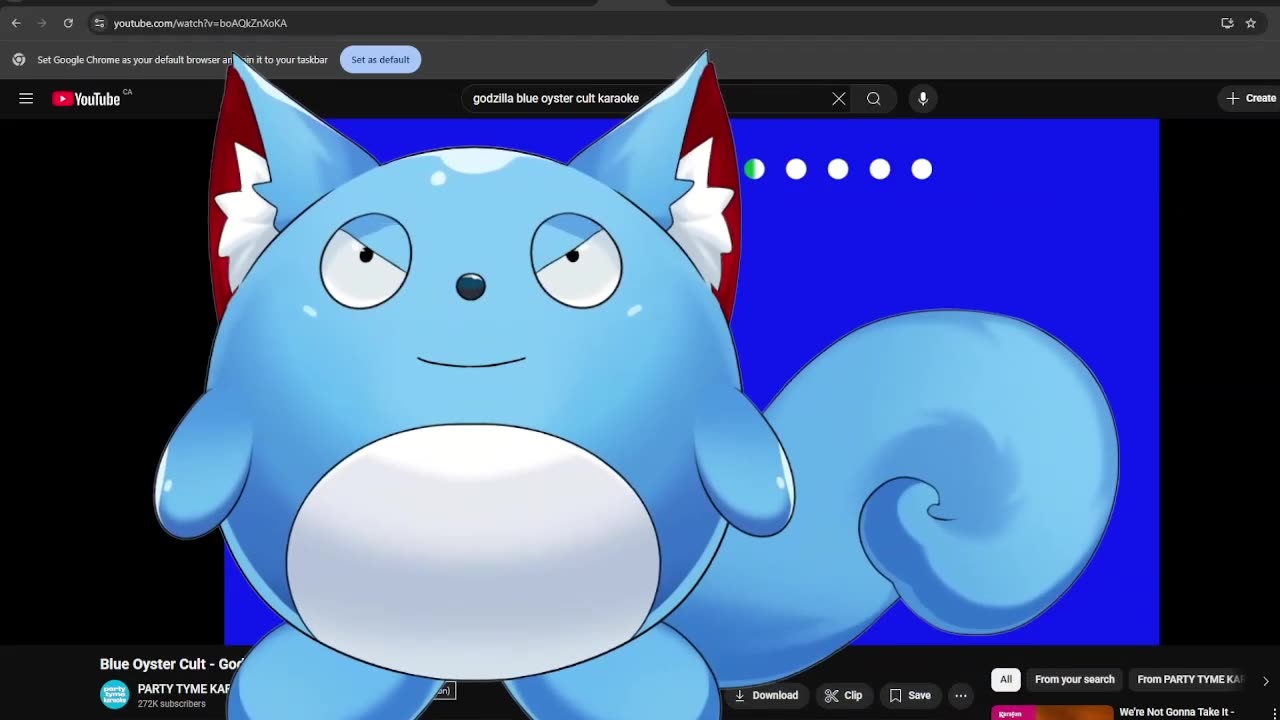Image resolution: width=1280 pixels, height=720 pixels.
Task: Show more filter chips with right chevron
Action: coord(1265,681)
